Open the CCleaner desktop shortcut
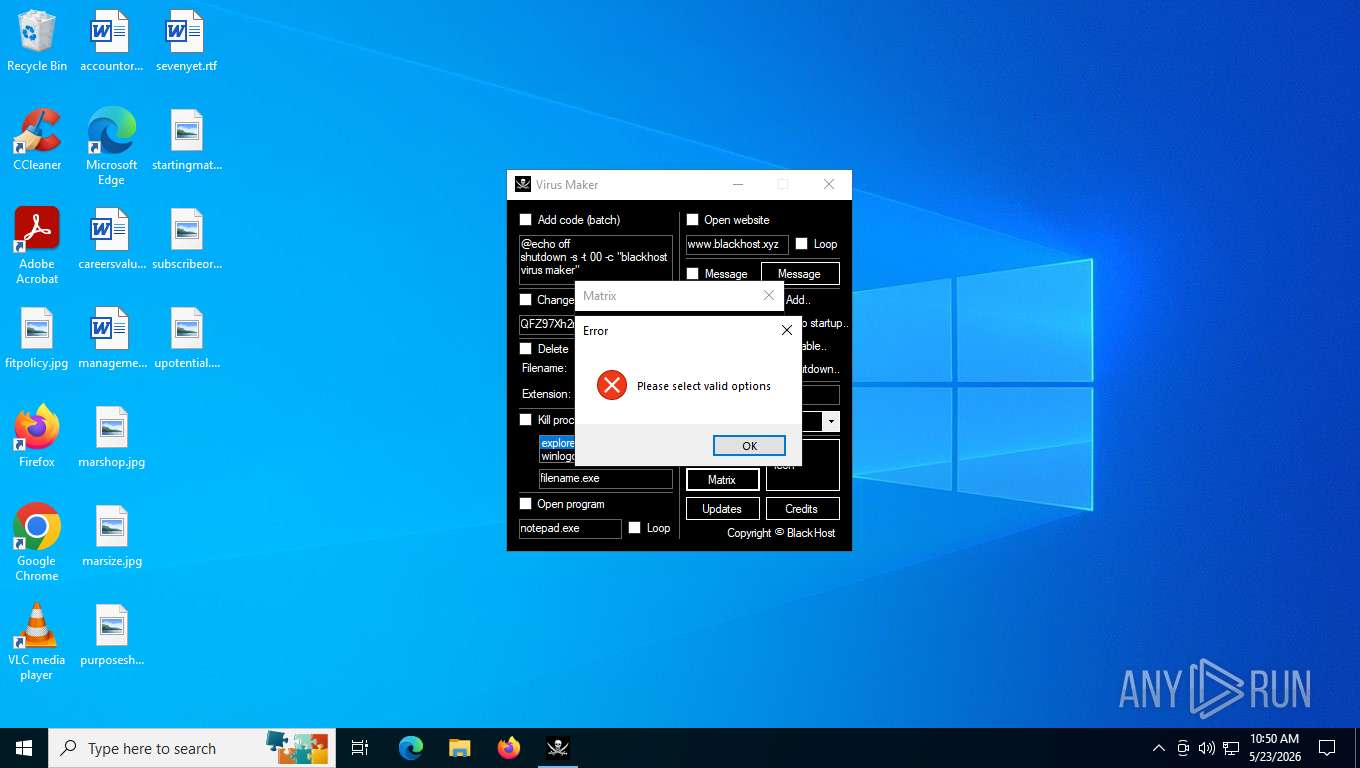The height and width of the screenshot is (768, 1360). click(x=37, y=140)
